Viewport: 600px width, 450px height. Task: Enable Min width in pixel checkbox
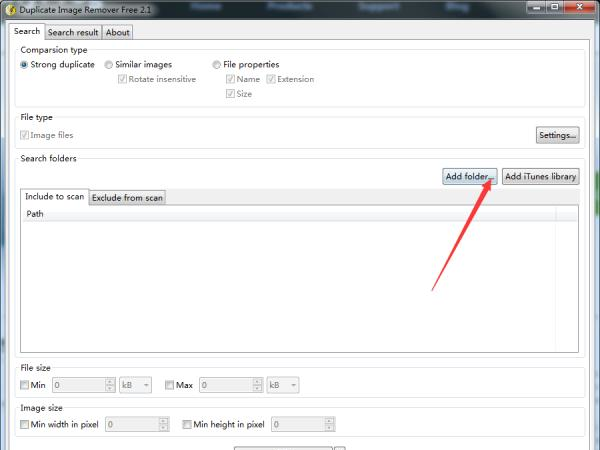[x=24, y=424]
